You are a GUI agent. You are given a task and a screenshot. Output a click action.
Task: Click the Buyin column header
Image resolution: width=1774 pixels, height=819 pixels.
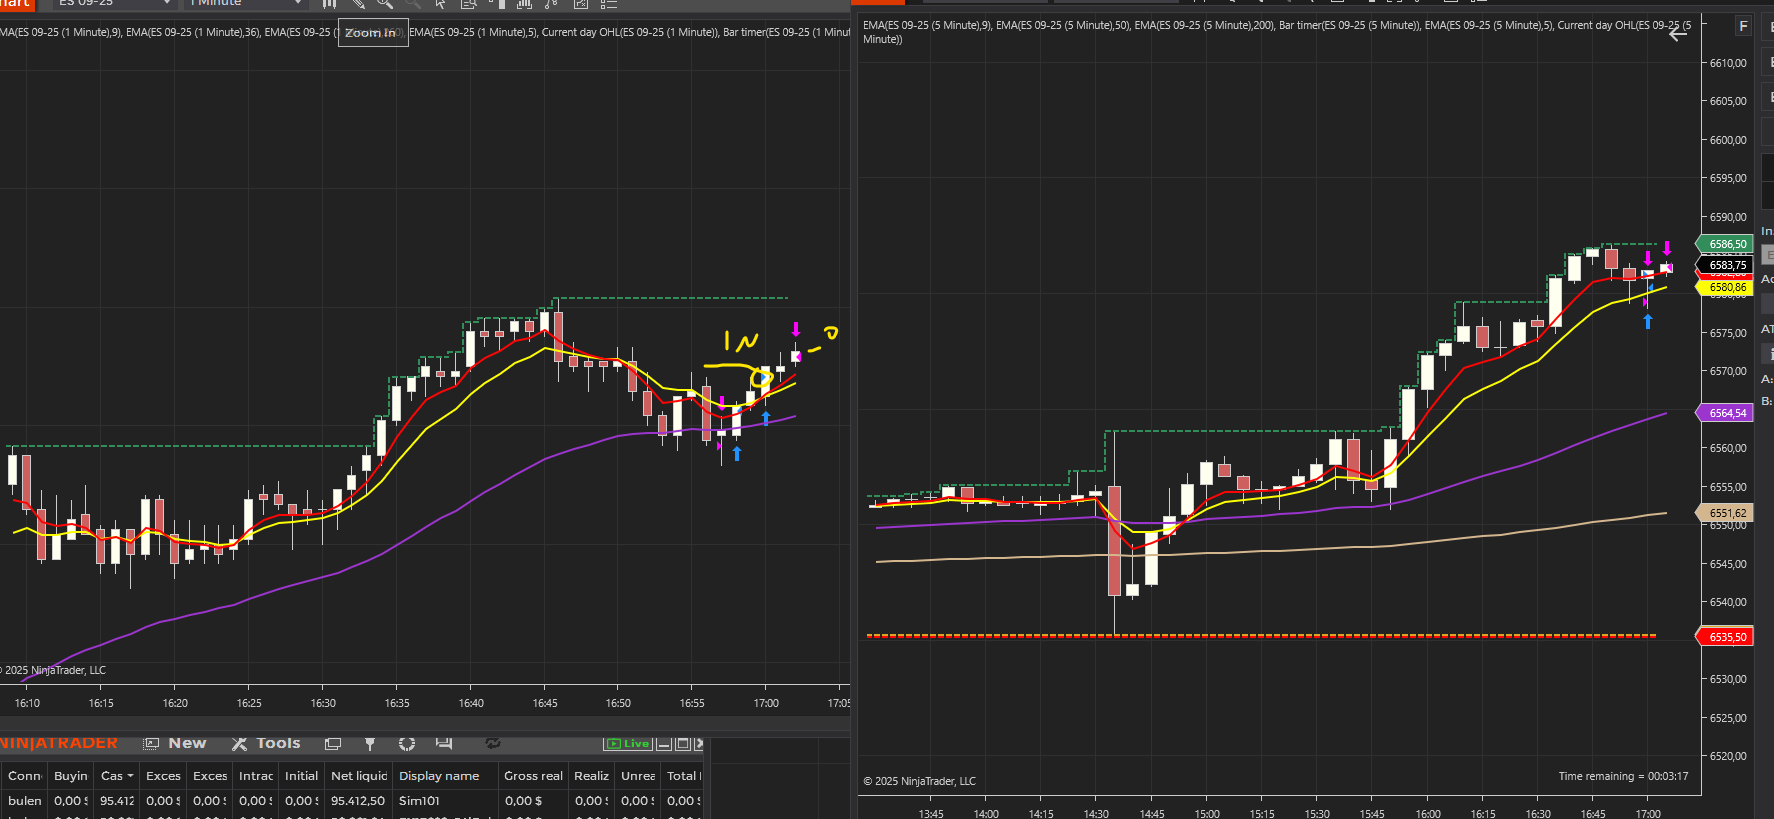70,776
